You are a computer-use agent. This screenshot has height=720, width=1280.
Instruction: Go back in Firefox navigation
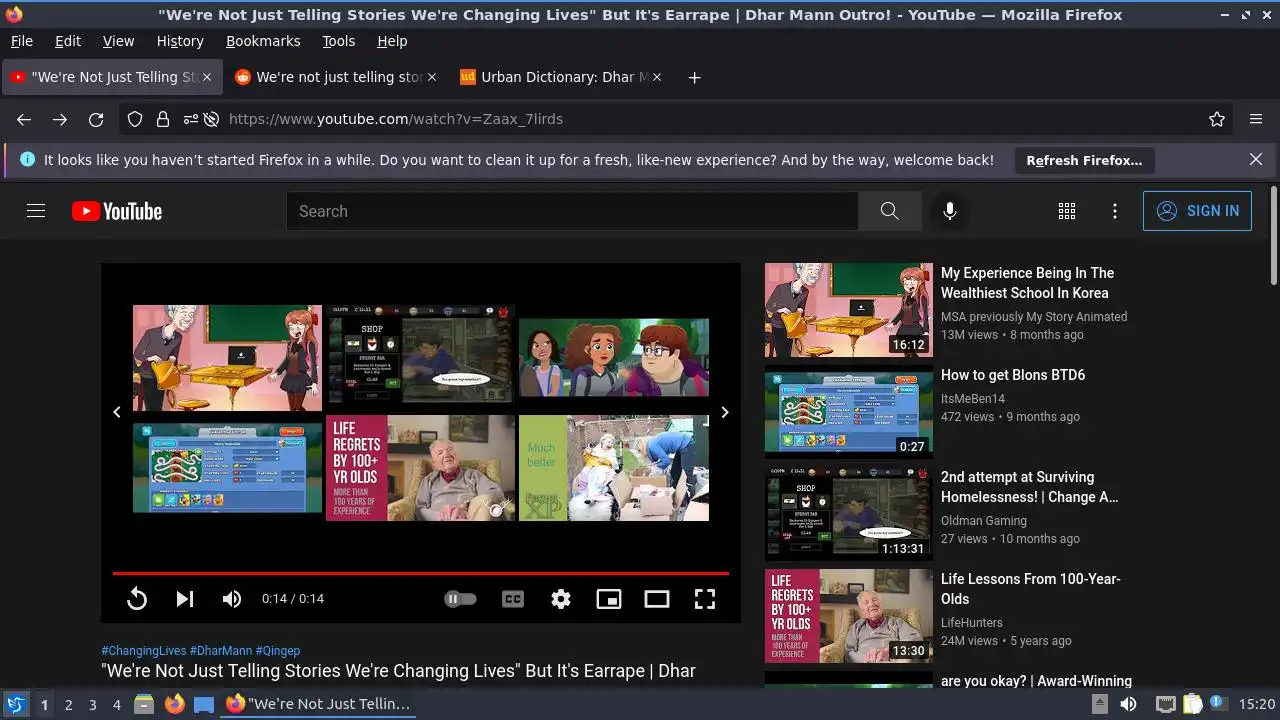tap(24, 119)
